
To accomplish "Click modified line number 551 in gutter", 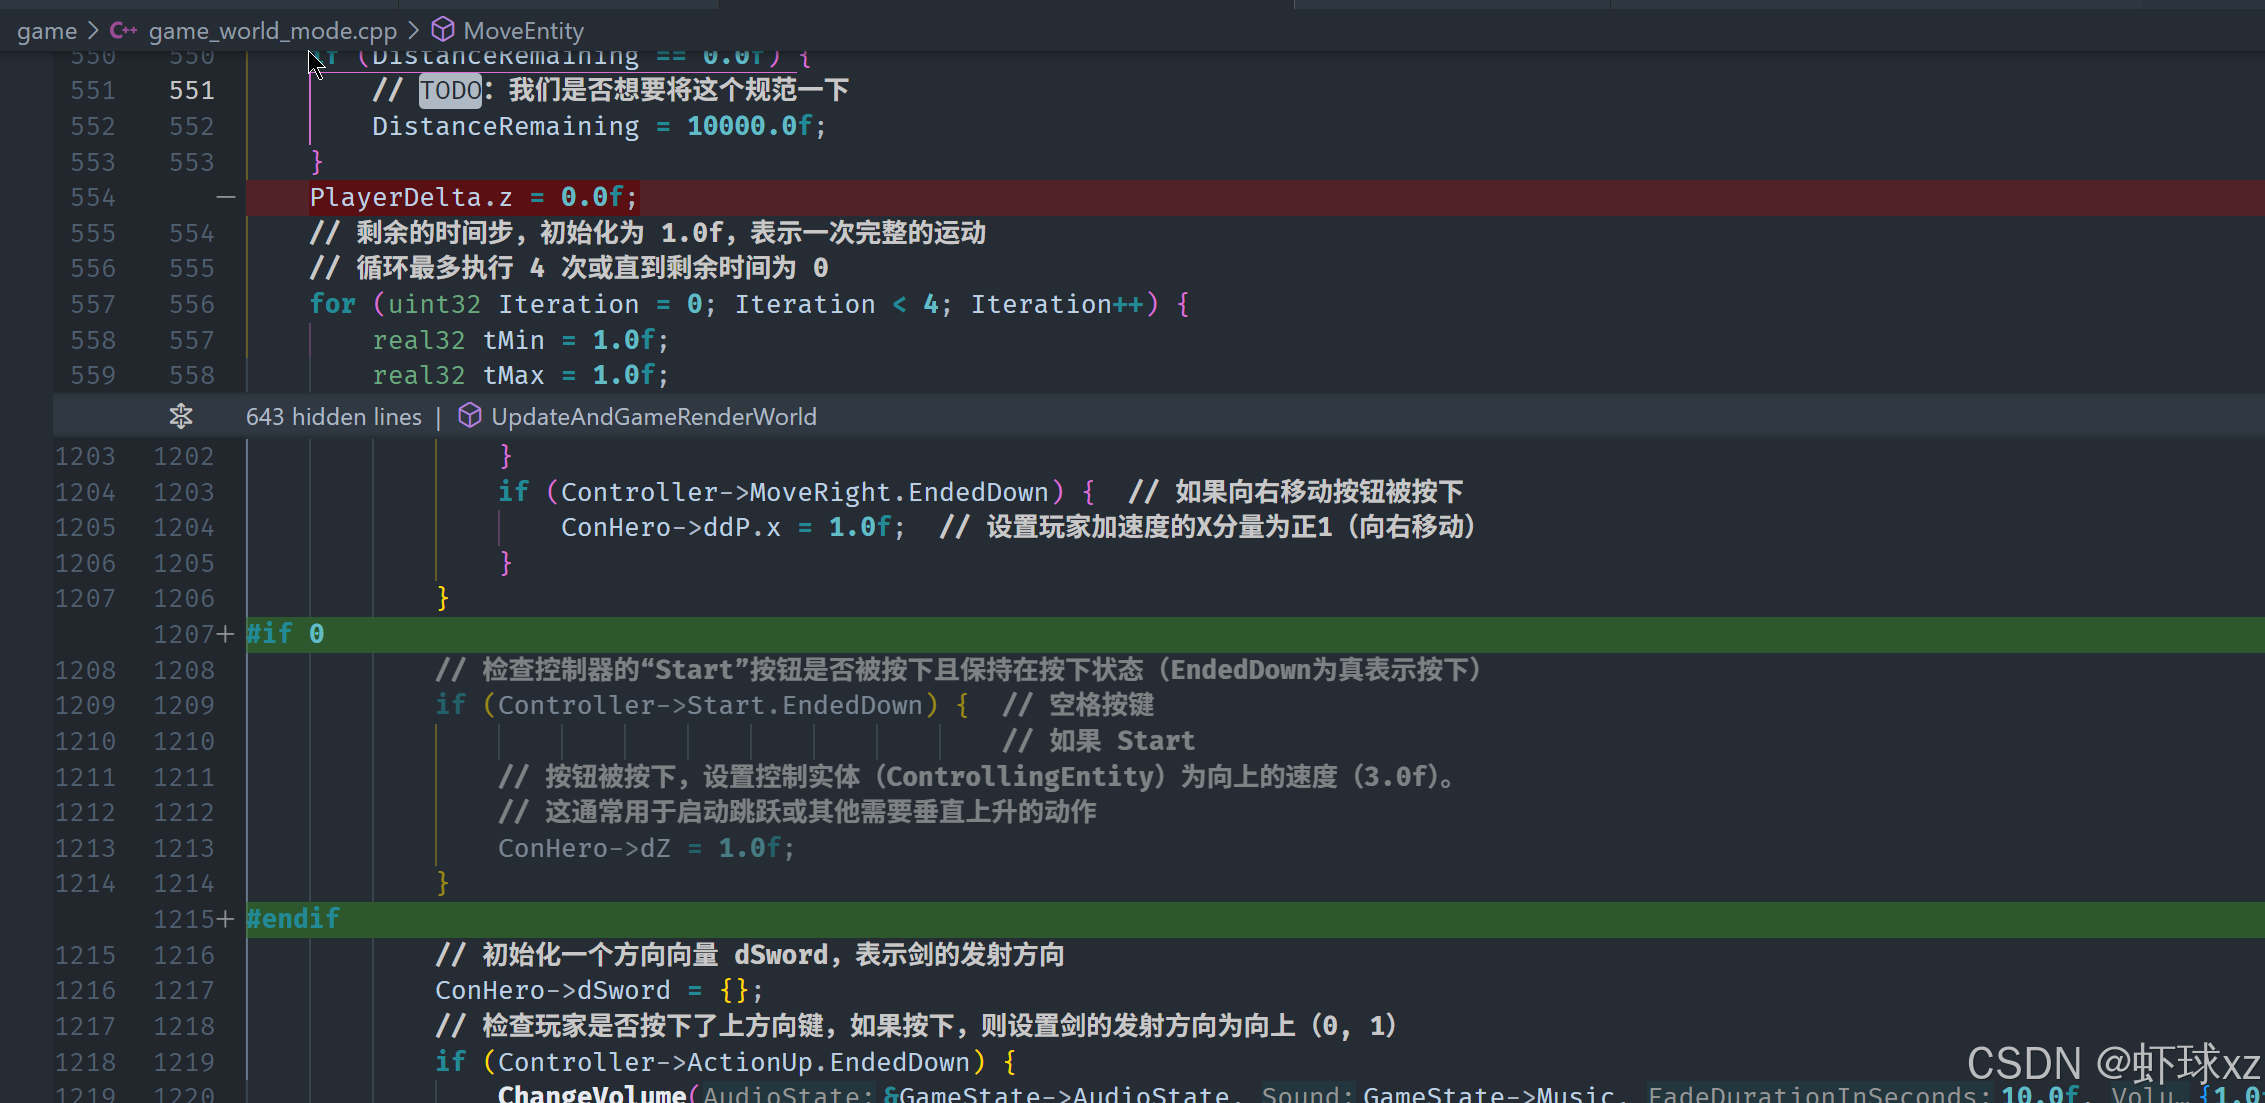I will 191,90.
